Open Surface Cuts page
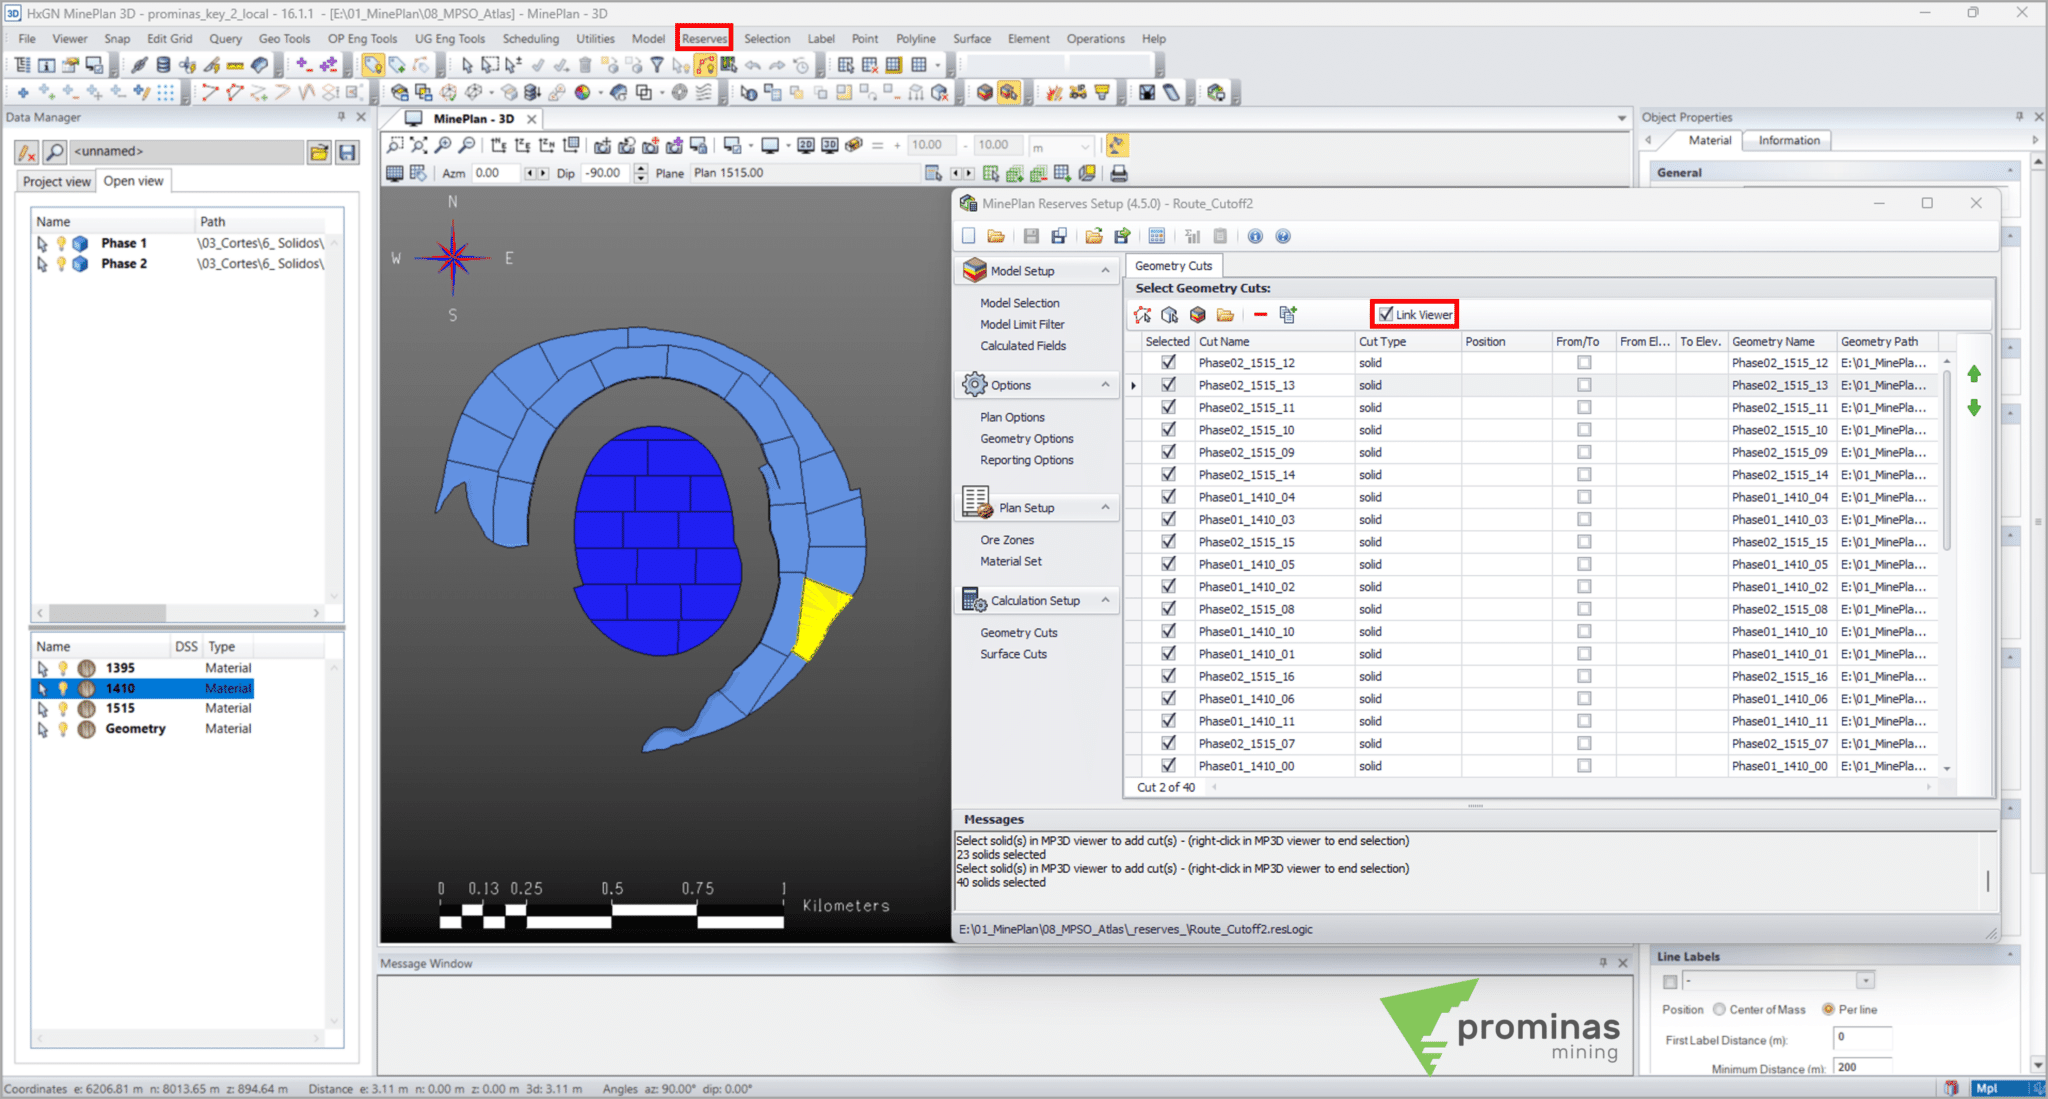 click(1013, 654)
